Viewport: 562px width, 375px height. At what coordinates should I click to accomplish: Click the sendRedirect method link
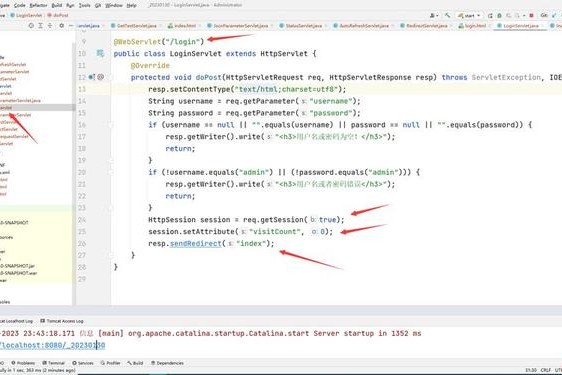pos(196,243)
